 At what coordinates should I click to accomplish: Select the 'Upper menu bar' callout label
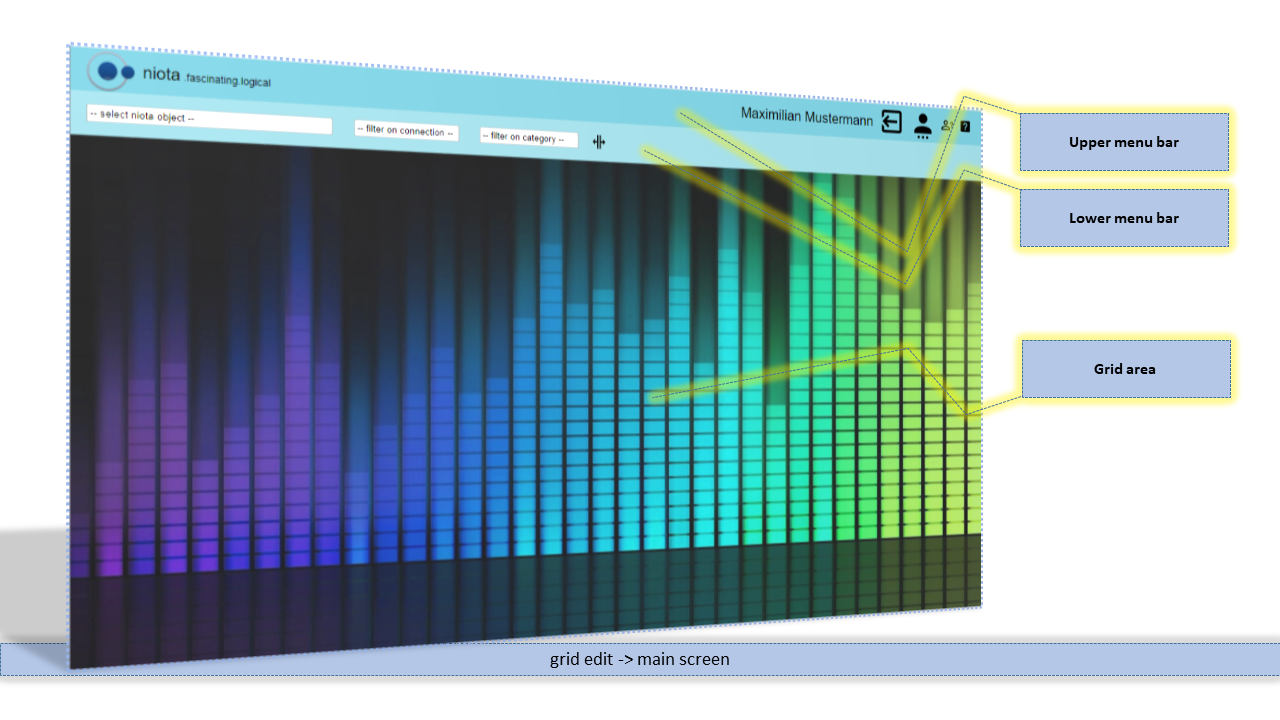coord(1123,142)
